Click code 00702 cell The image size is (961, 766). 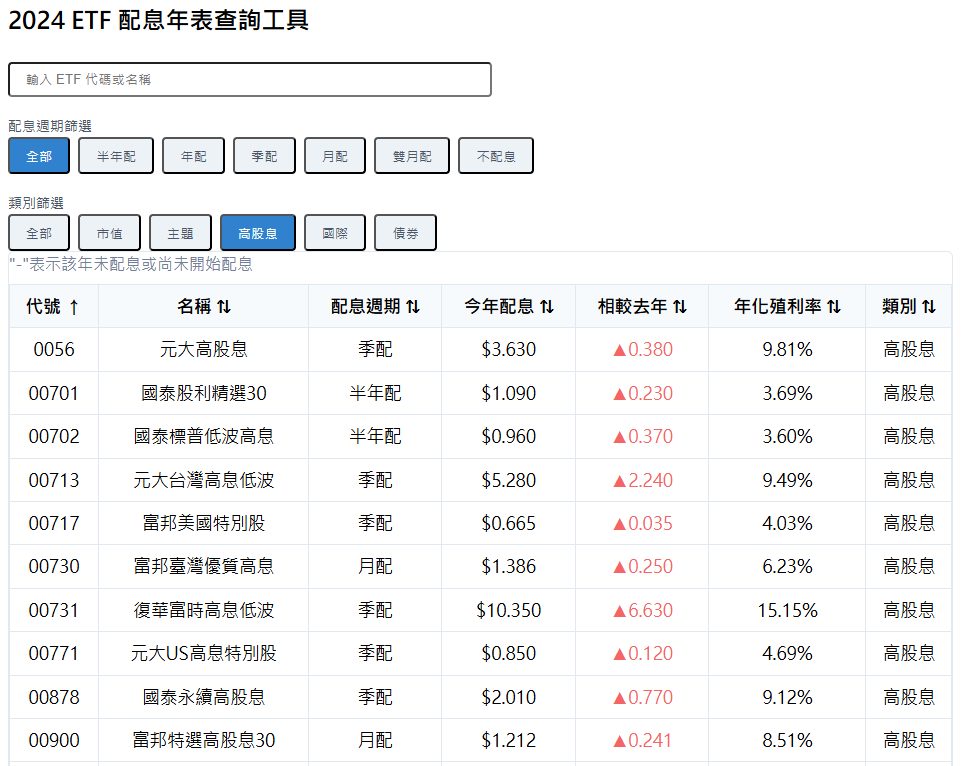click(54, 436)
